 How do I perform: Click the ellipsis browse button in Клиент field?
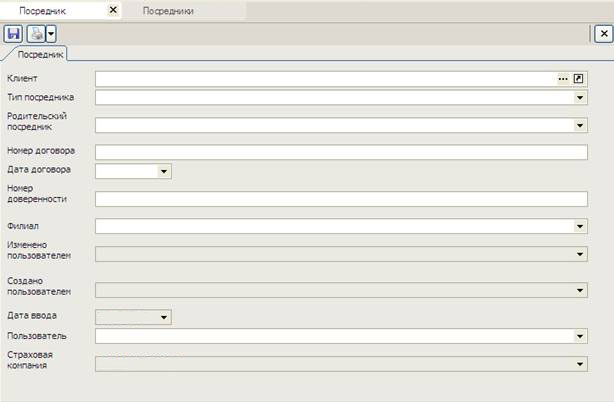563,79
